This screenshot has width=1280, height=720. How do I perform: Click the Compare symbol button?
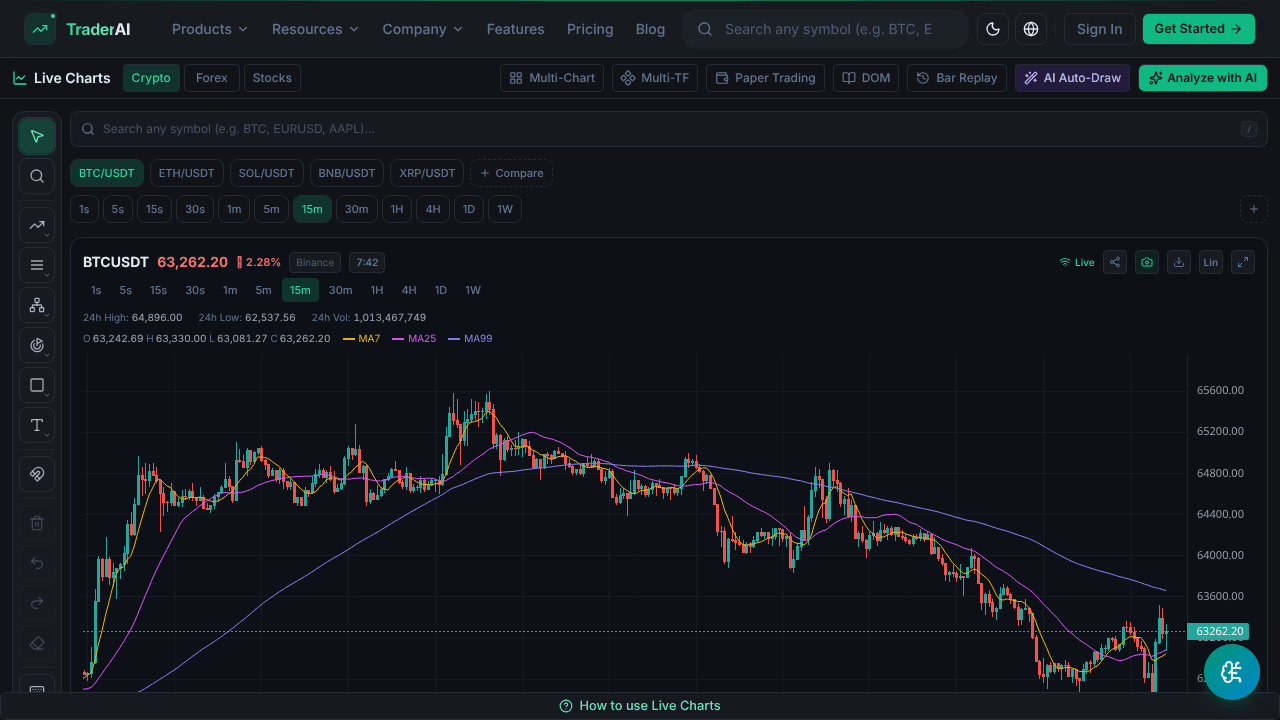(x=511, y=173)
